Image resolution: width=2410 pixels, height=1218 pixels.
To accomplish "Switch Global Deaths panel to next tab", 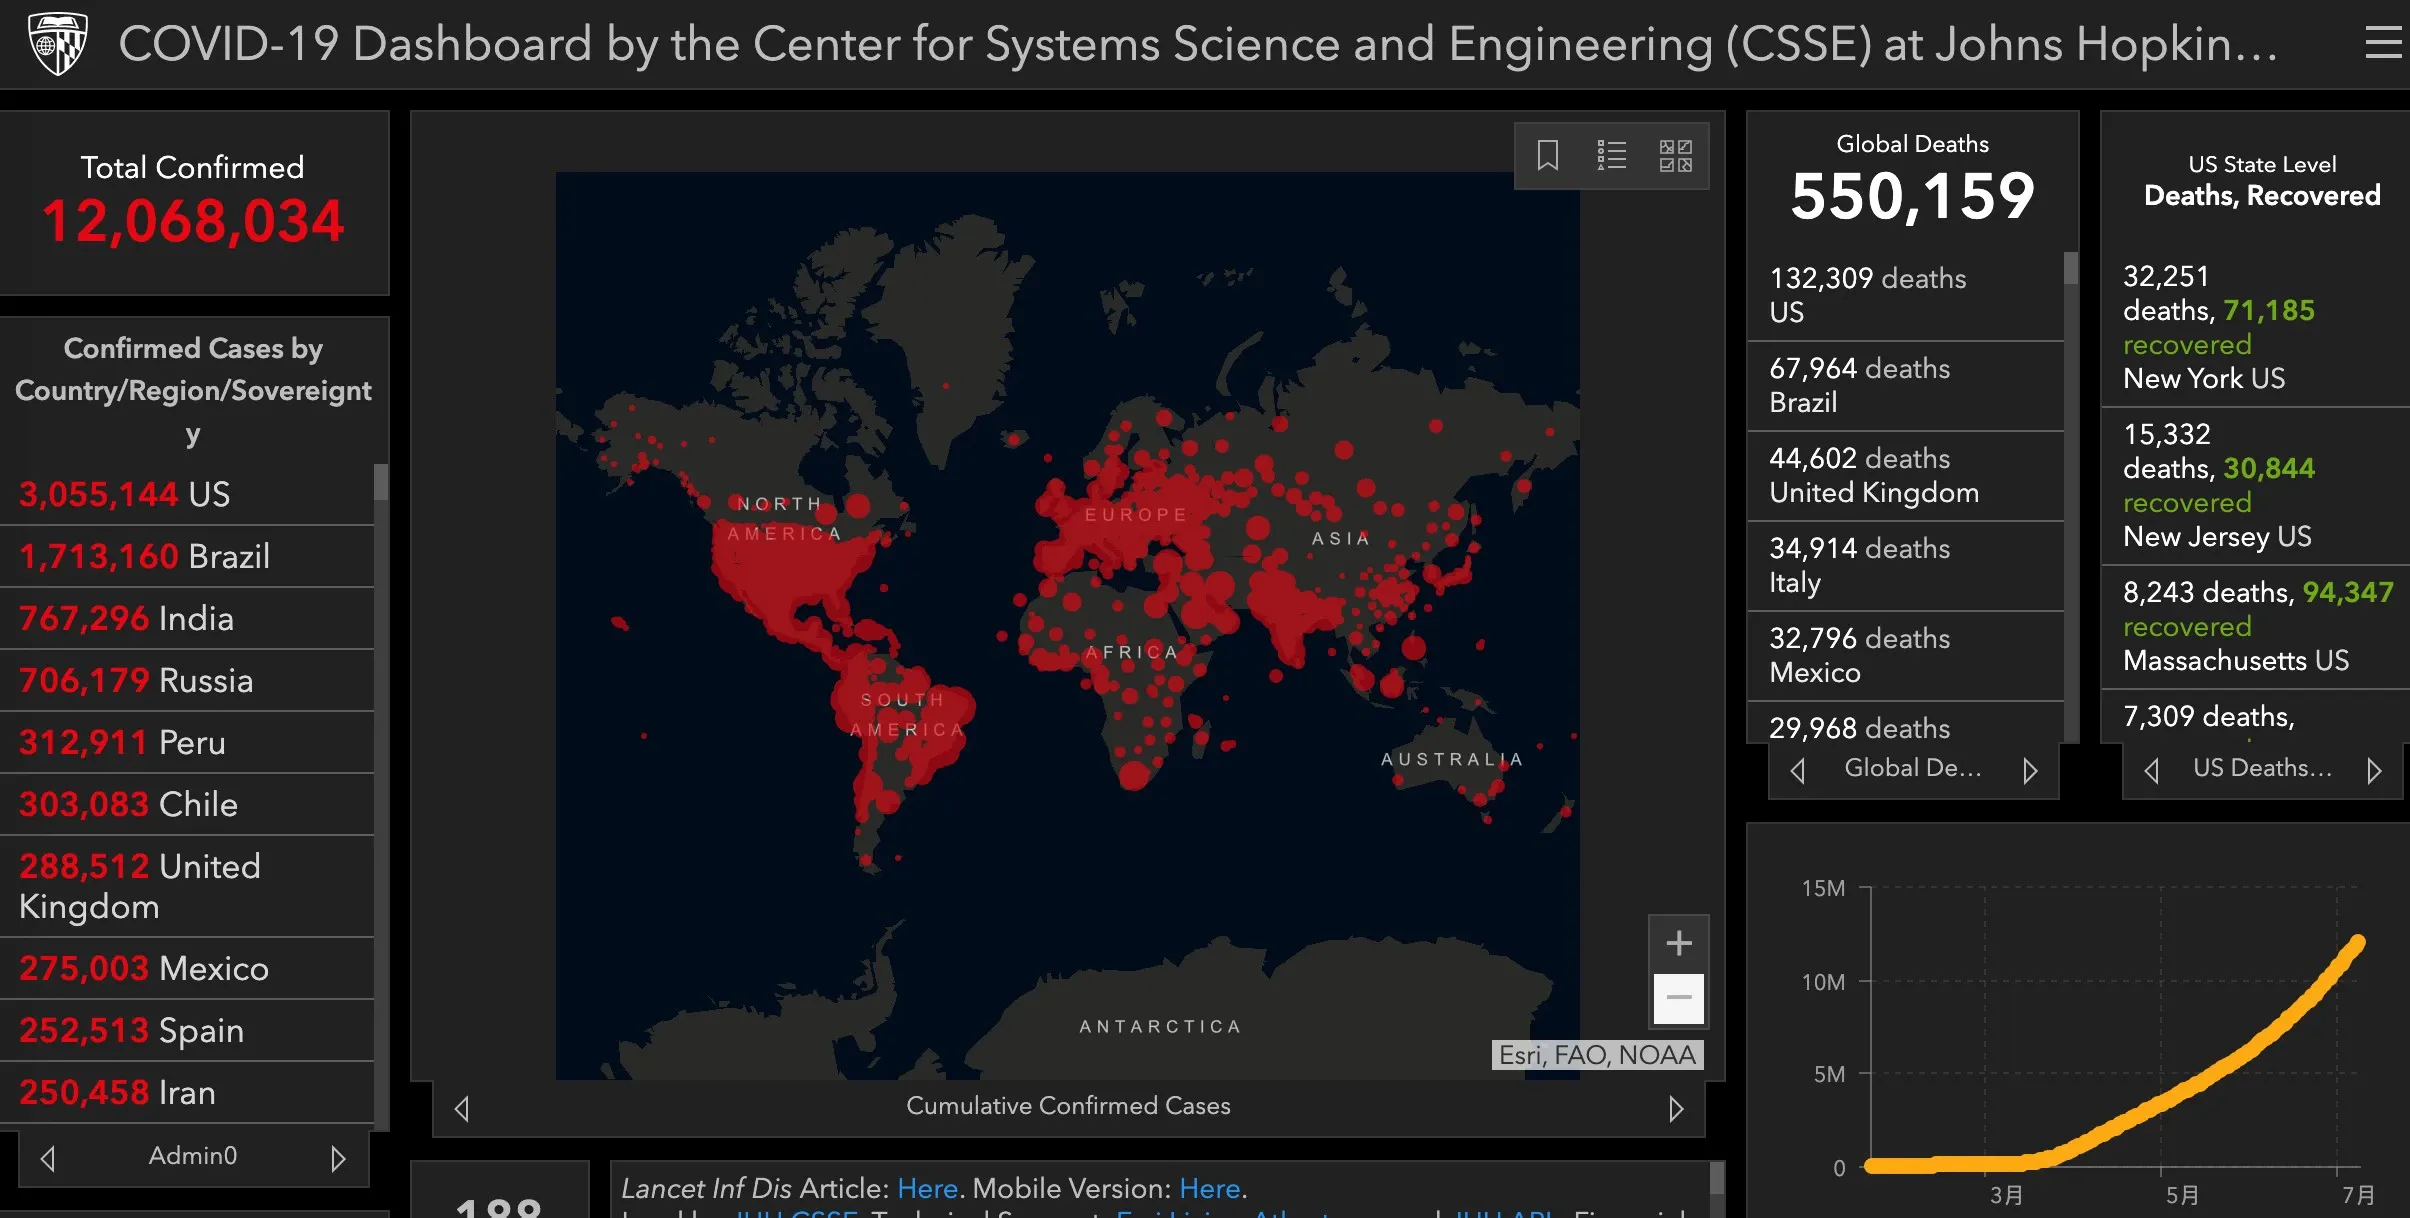I will pos(2030,770).
